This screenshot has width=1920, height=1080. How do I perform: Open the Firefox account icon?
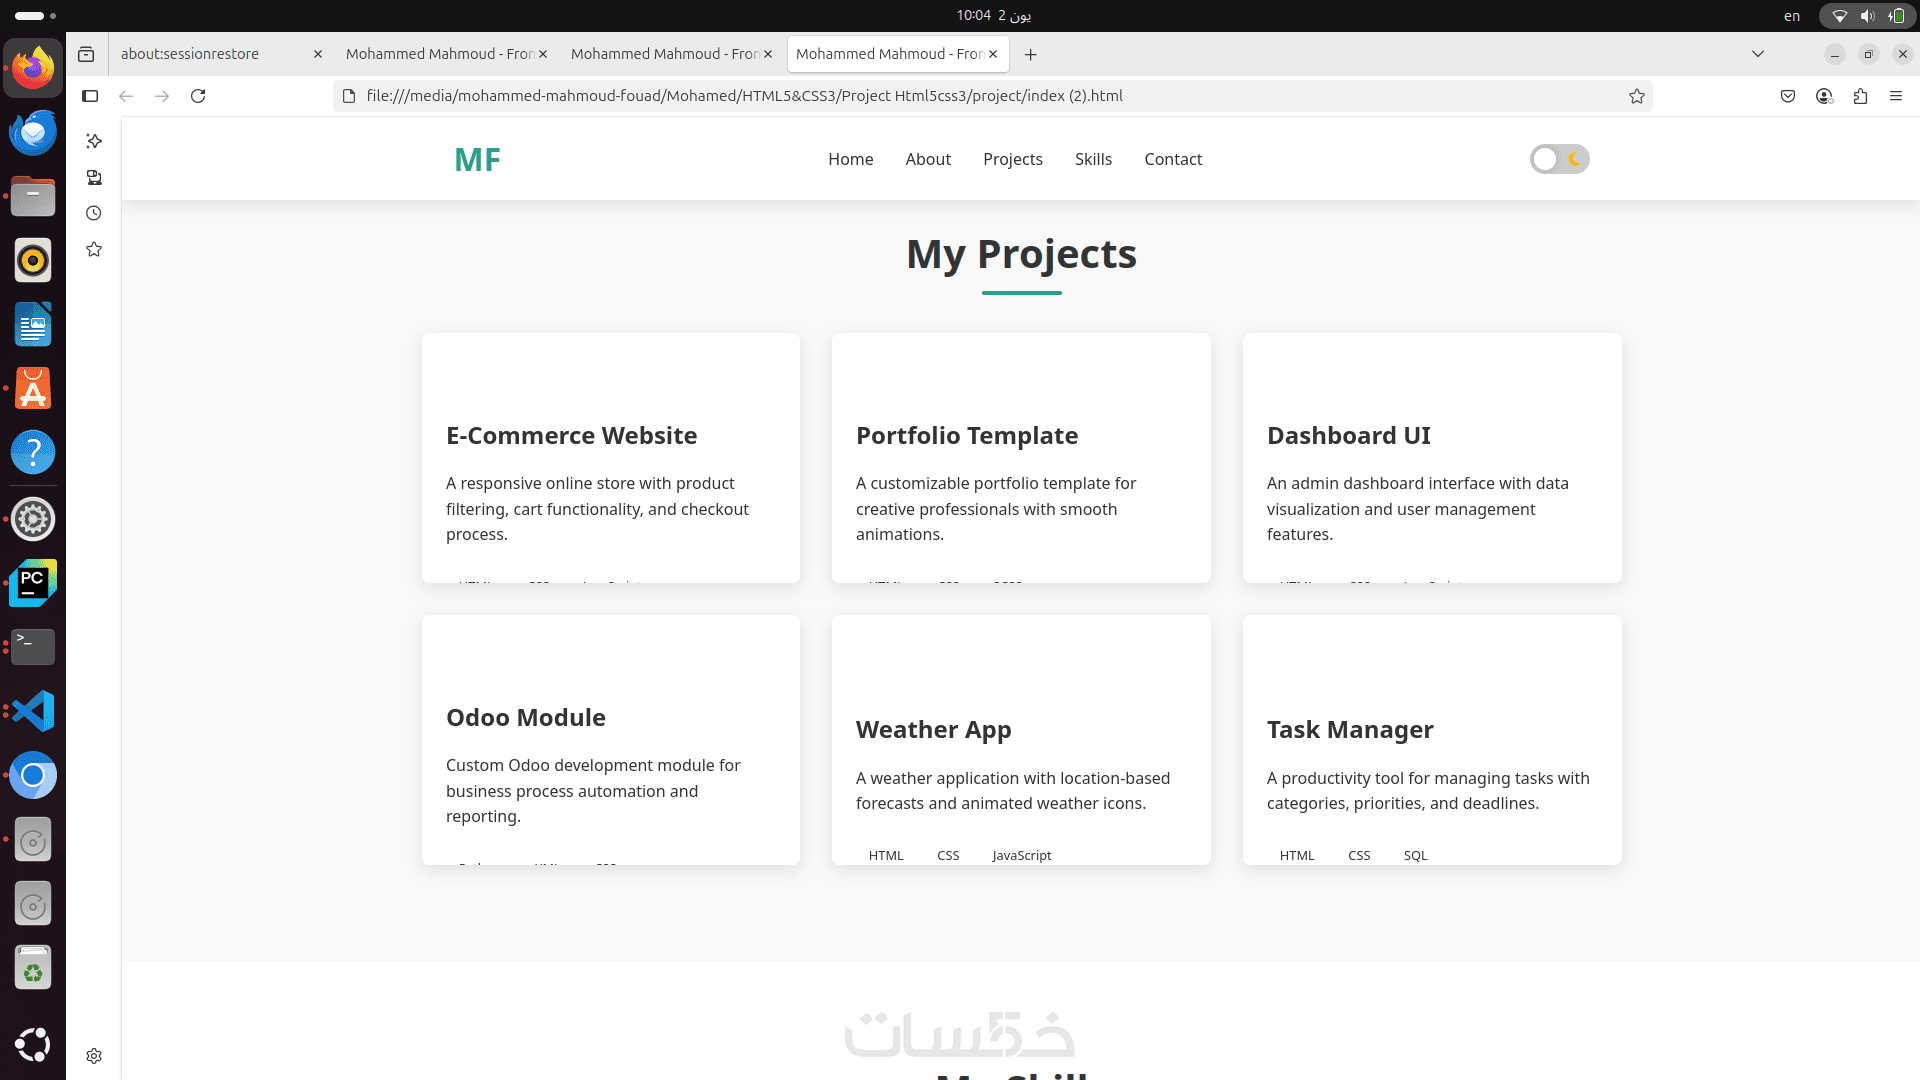pos(1824,96)
